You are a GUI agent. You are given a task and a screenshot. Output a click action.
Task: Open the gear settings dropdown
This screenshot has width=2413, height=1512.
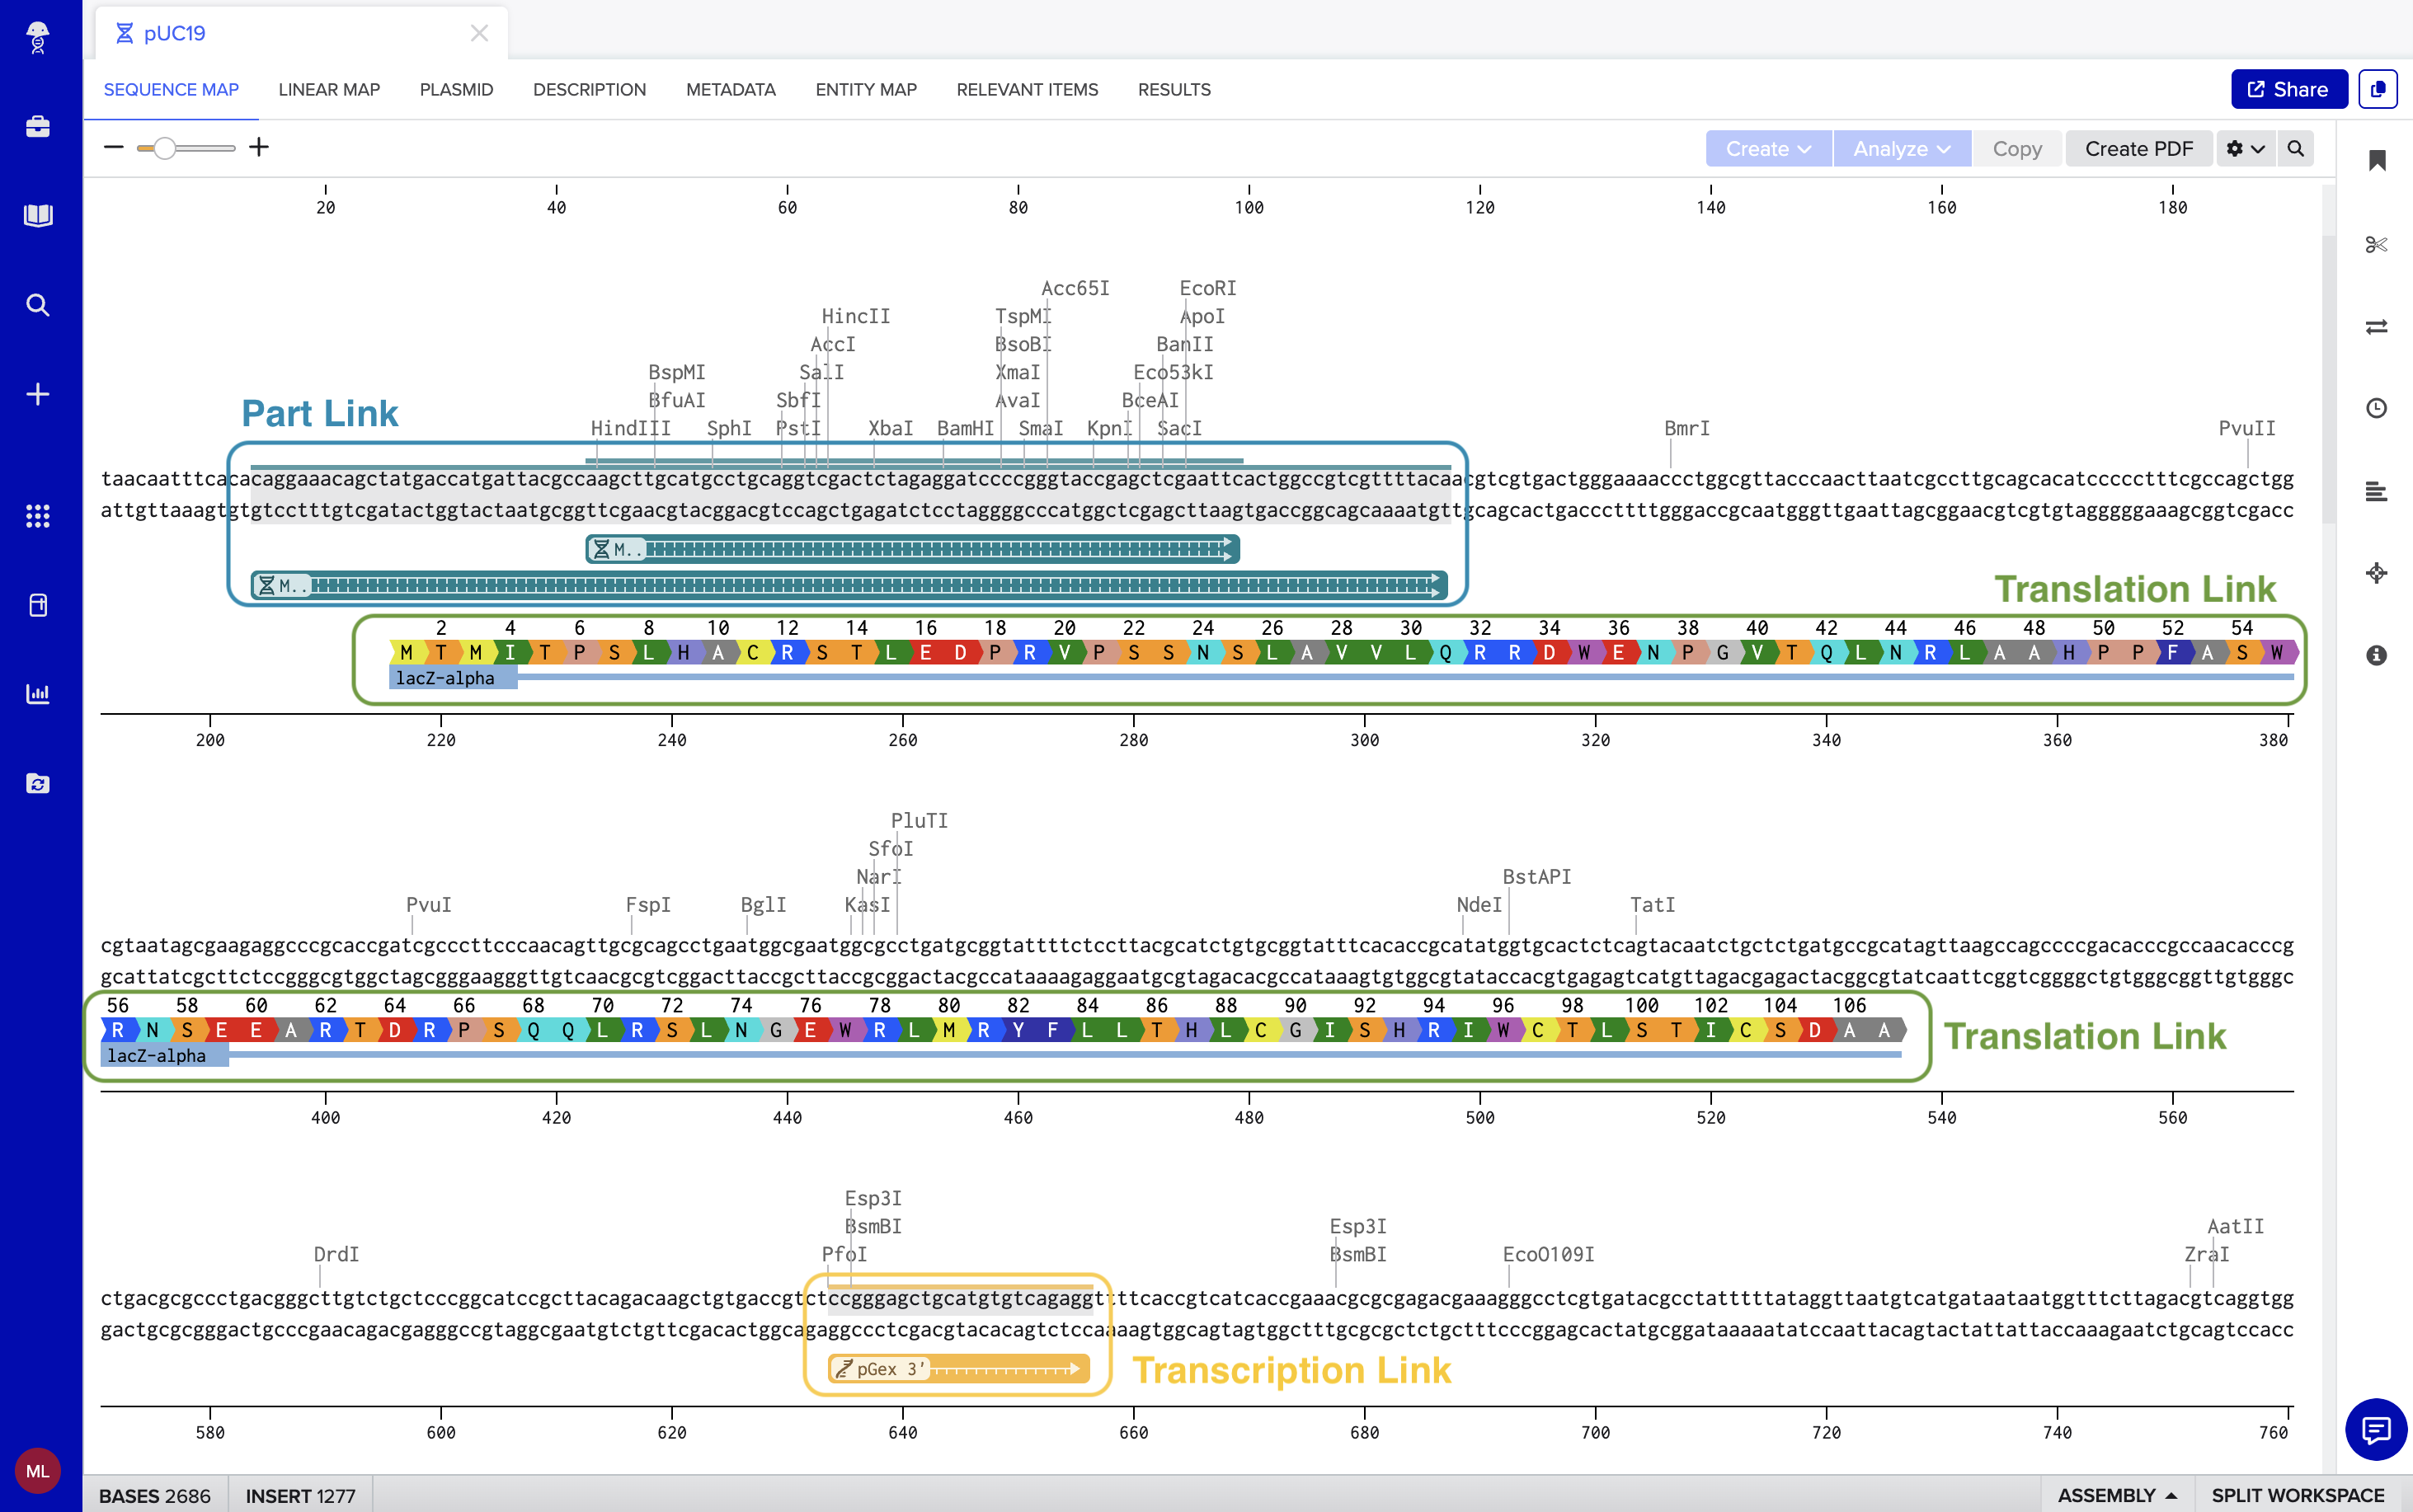point(2245,149)
